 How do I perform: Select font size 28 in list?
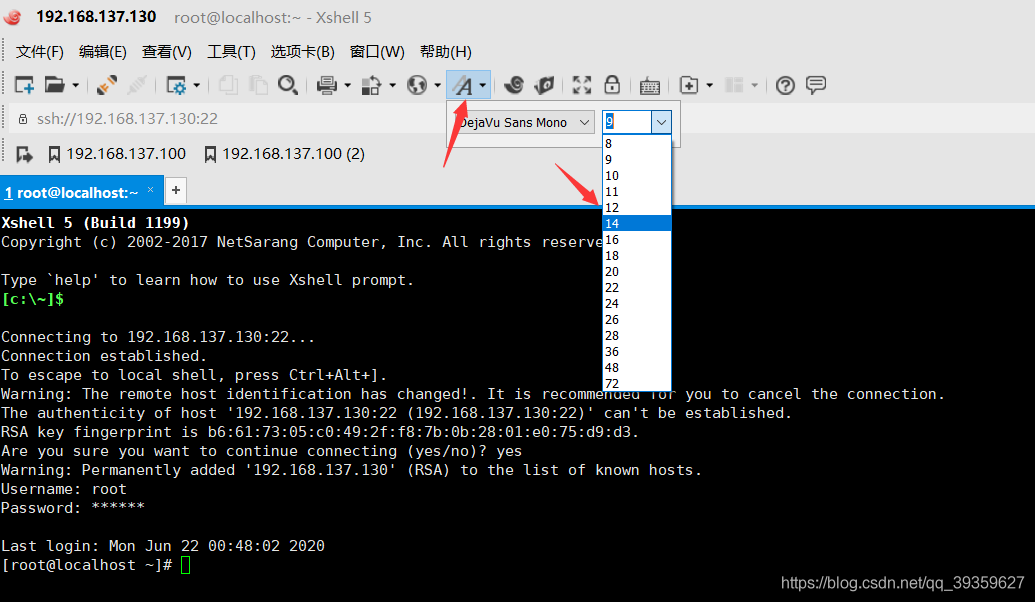click(636, 335)
